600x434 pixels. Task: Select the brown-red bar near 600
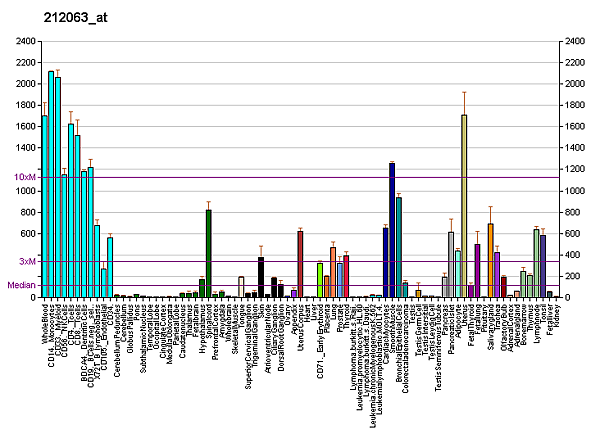pos(300,264)
